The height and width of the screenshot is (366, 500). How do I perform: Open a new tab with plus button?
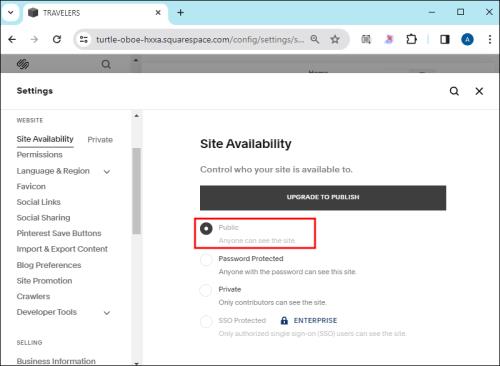(x=180, y=13)
